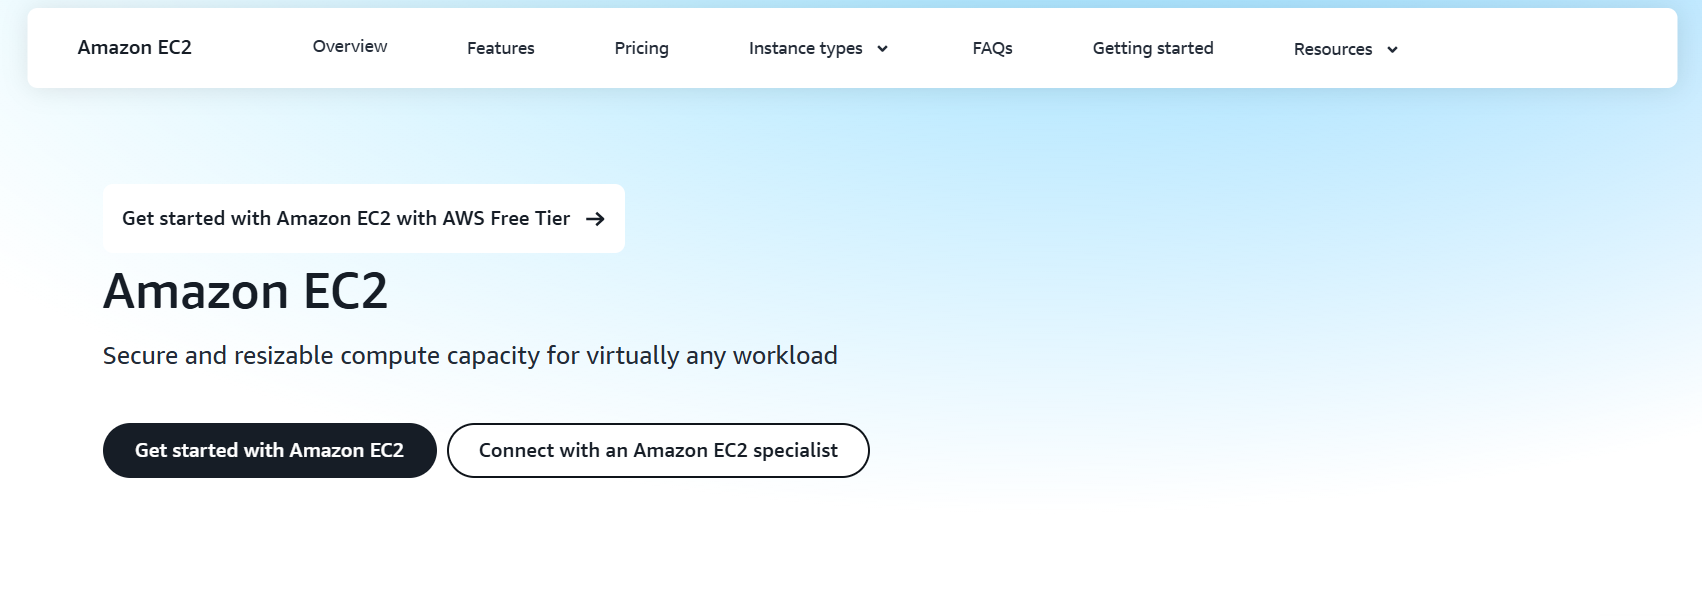
Task: Click the Amazon EC2 title in navigation bar
Action: [134, 48]
